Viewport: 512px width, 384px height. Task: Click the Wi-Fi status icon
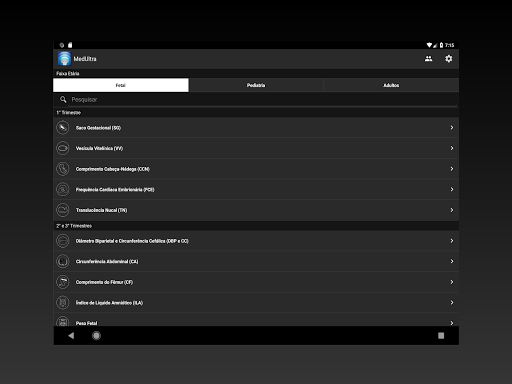tap(429, 45)
